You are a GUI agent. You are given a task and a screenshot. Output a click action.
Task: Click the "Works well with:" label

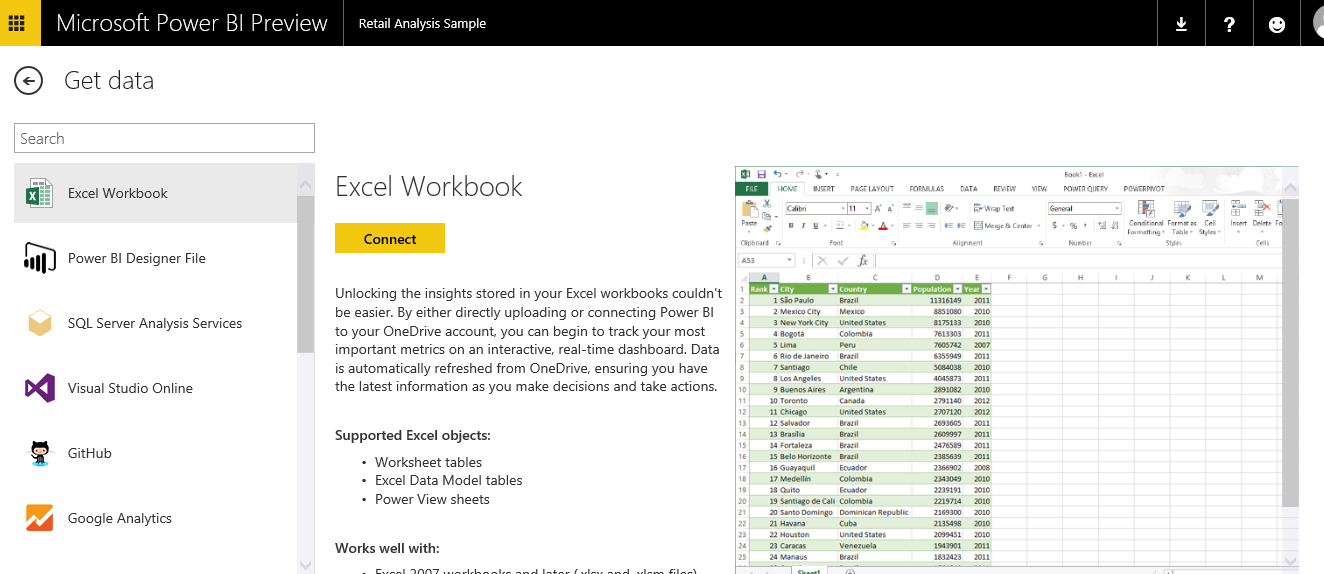tap(387, 548)
